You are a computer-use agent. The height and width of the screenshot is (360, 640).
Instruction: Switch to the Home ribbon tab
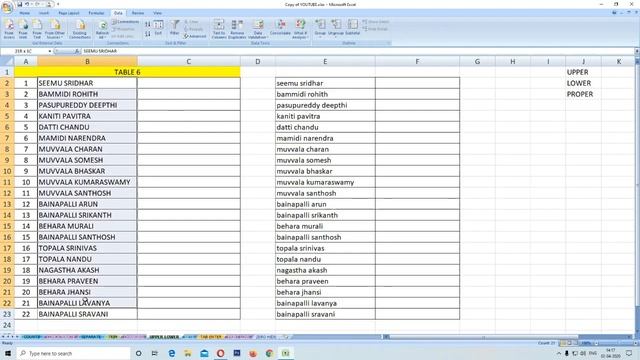[x=24, y=13]
